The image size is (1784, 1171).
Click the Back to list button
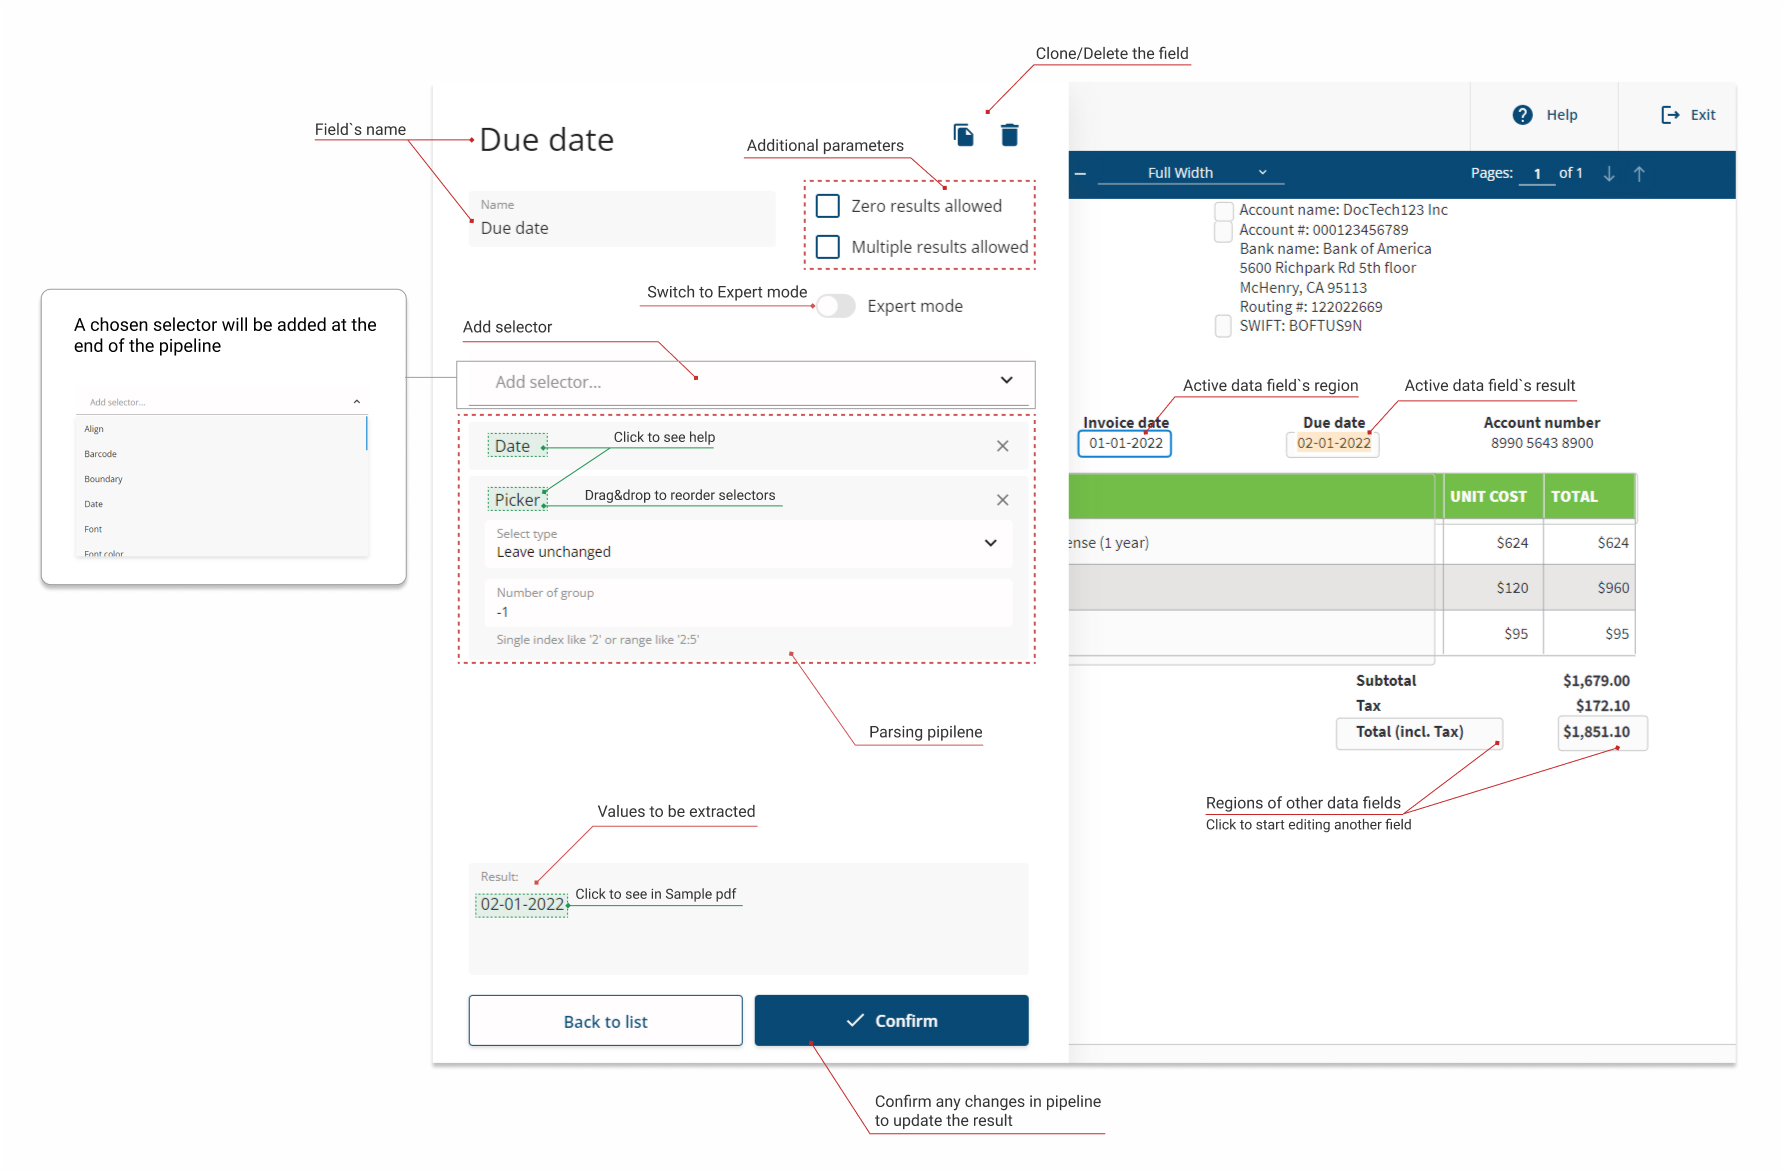[605, 1021]
